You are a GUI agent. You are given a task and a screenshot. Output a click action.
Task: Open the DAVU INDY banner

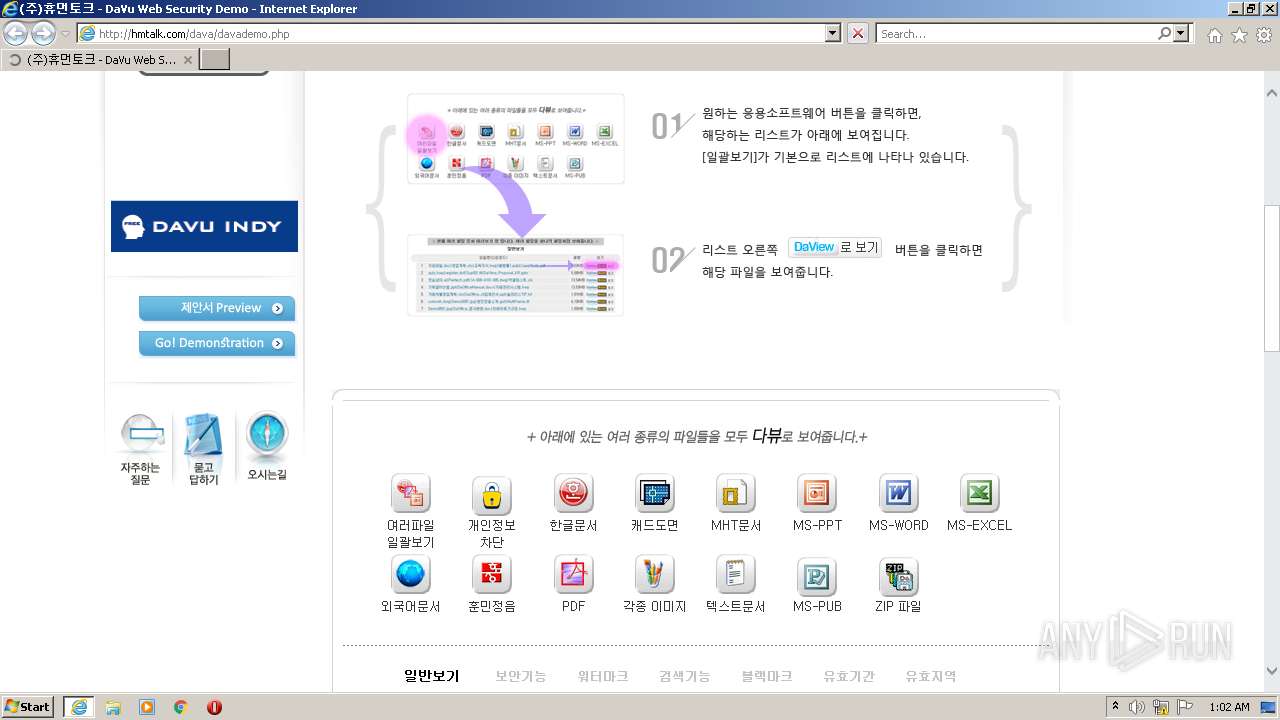[x=204, y=226]
